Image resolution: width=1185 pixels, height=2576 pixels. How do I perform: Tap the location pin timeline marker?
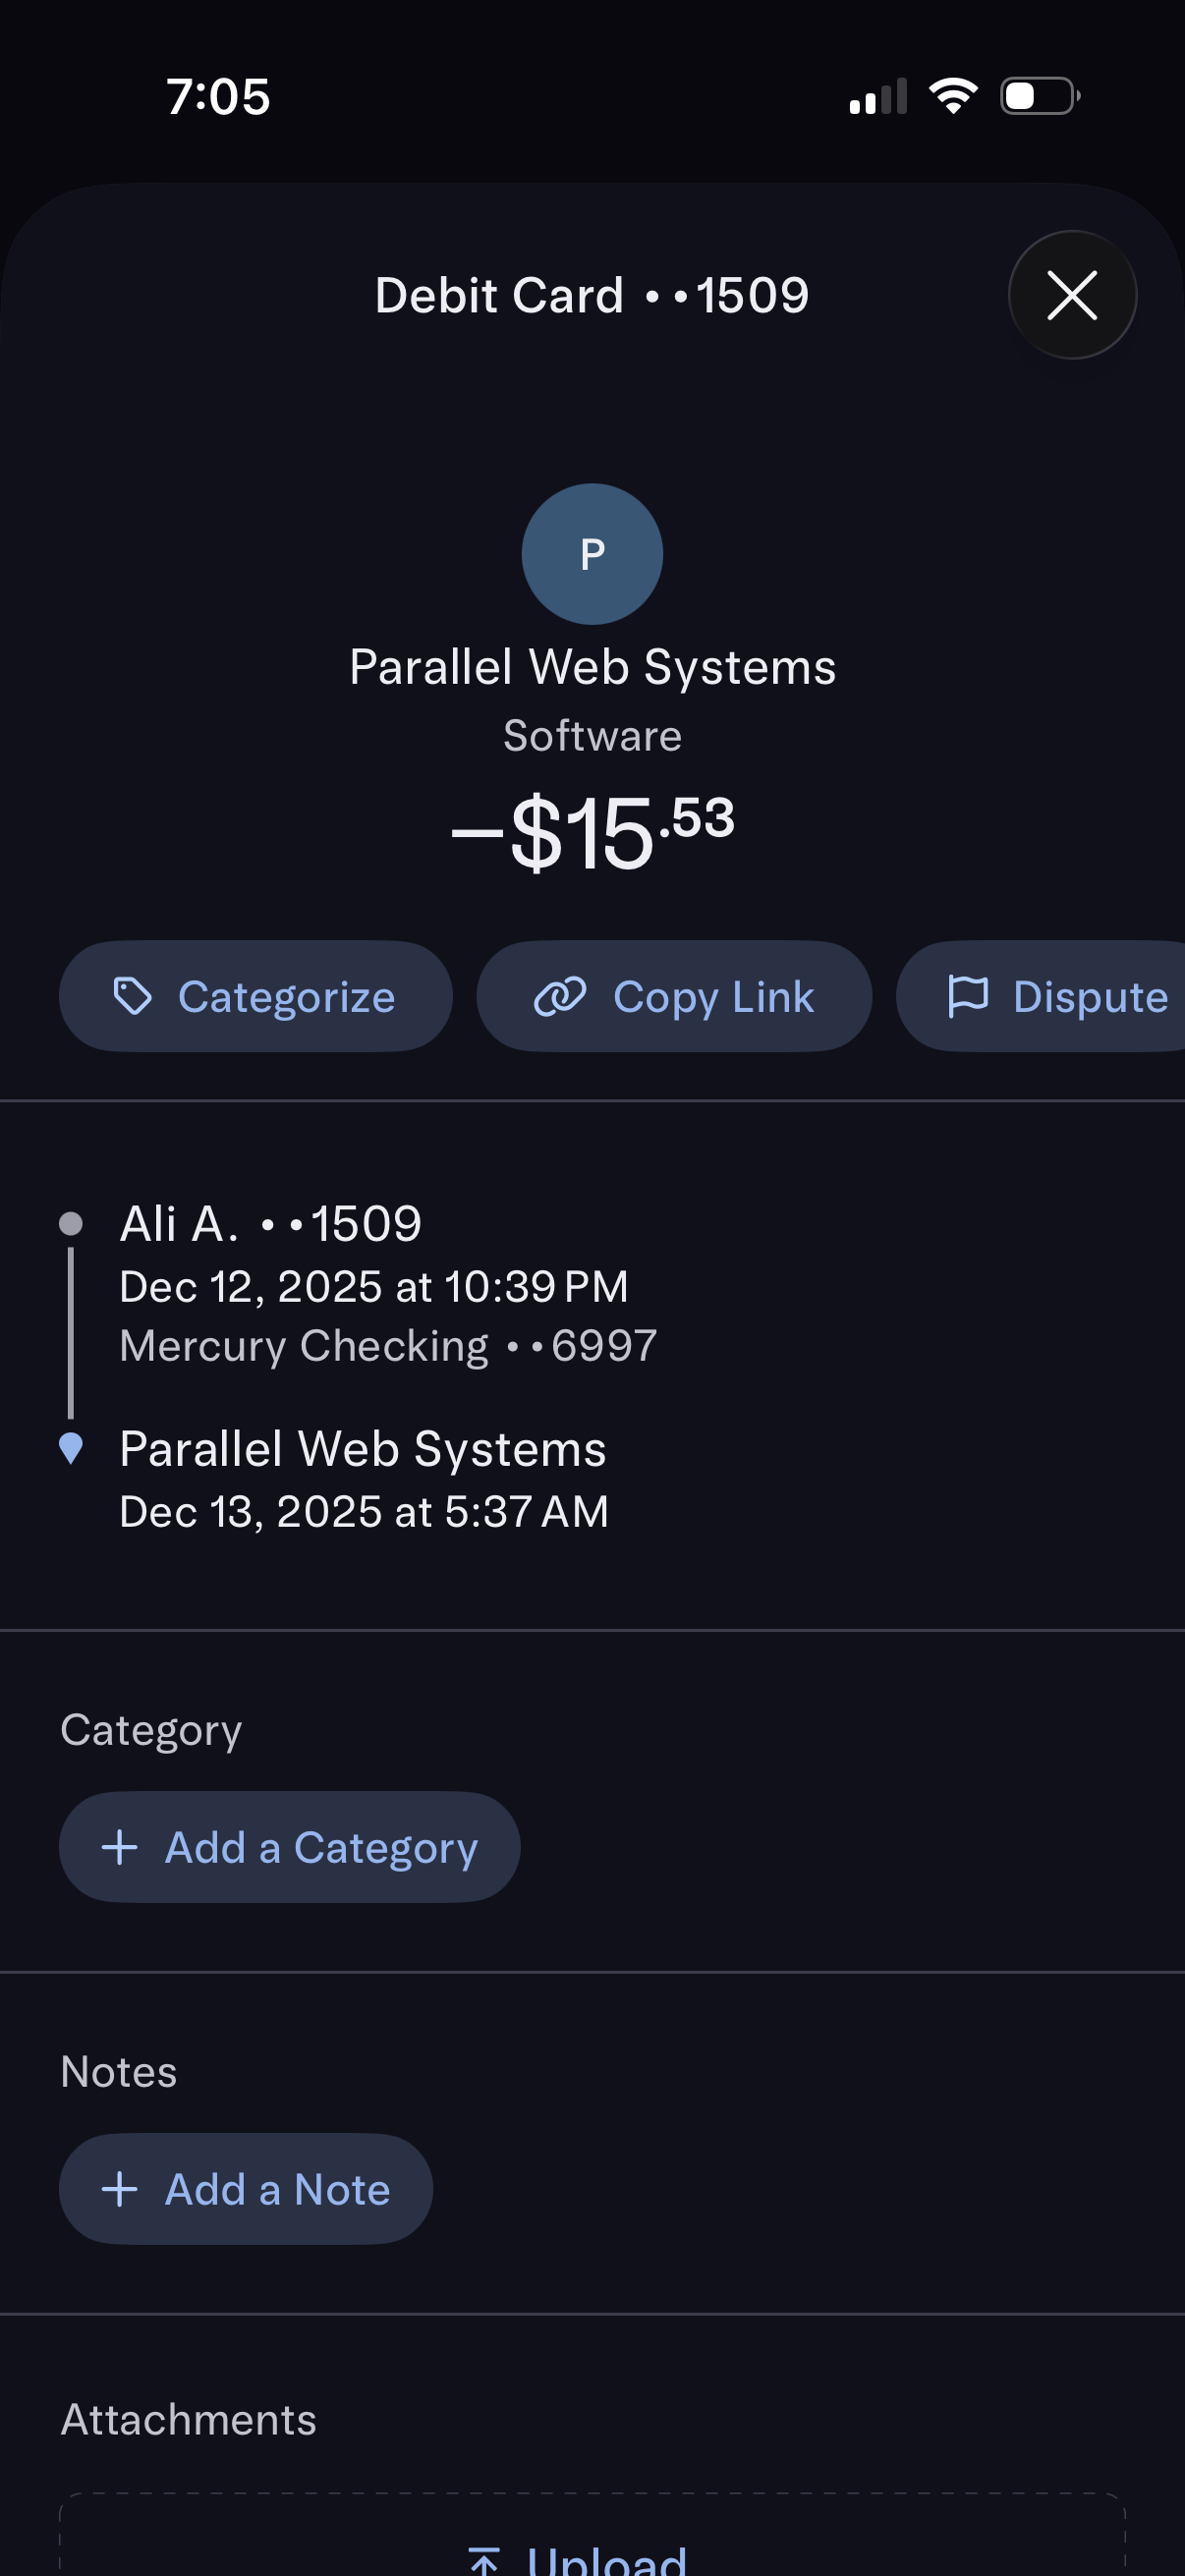click(x=71, y=1448)
